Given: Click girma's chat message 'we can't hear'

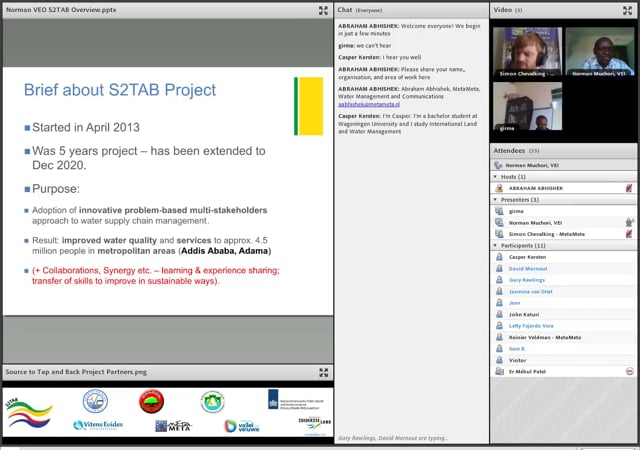Looking at the screenshot, I should (364, 46).
